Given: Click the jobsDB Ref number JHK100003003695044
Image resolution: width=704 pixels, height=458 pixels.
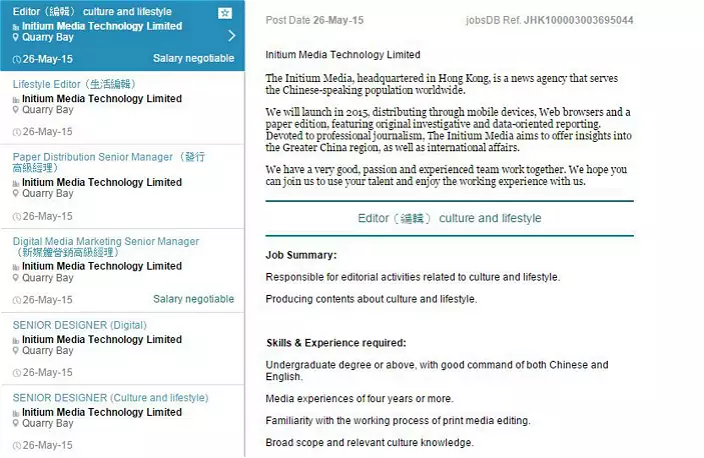Looking at the screenshot, I should [578, 20].
